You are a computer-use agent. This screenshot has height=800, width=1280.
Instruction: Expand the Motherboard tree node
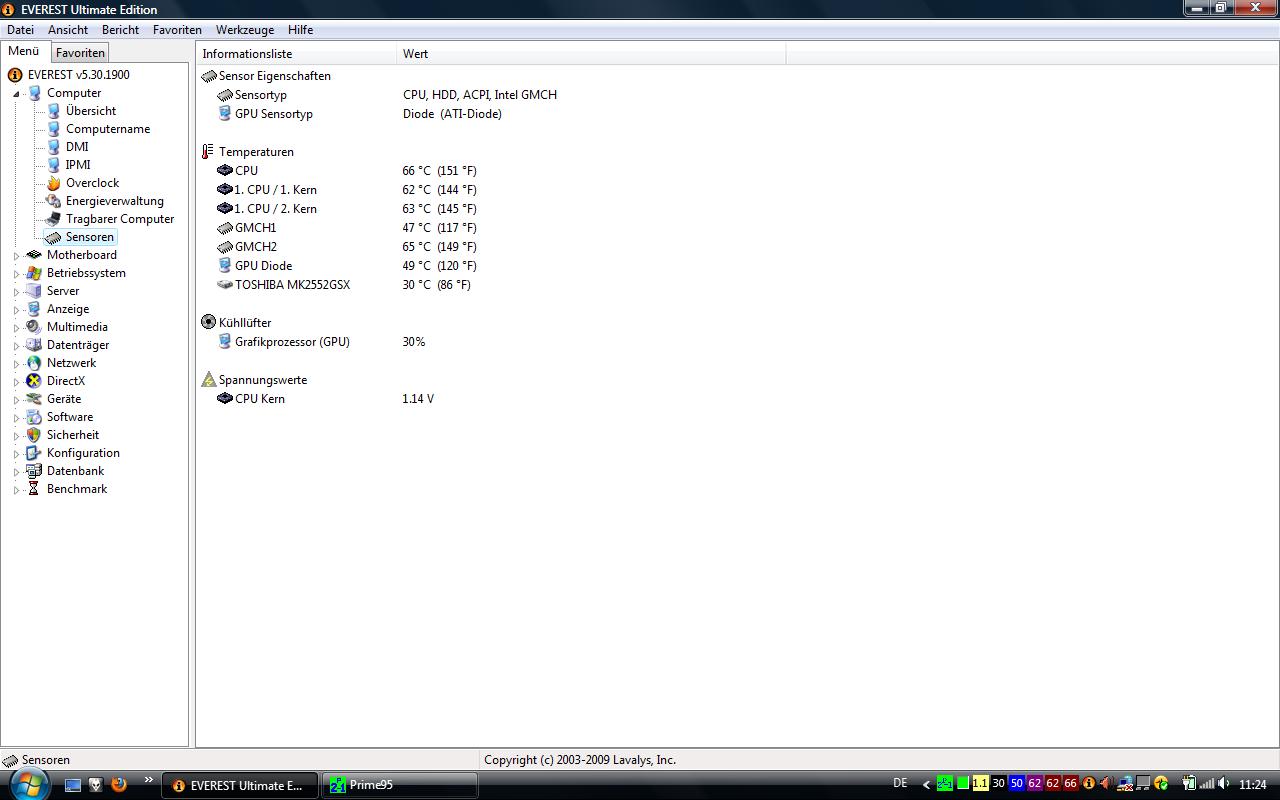(17, 255)
